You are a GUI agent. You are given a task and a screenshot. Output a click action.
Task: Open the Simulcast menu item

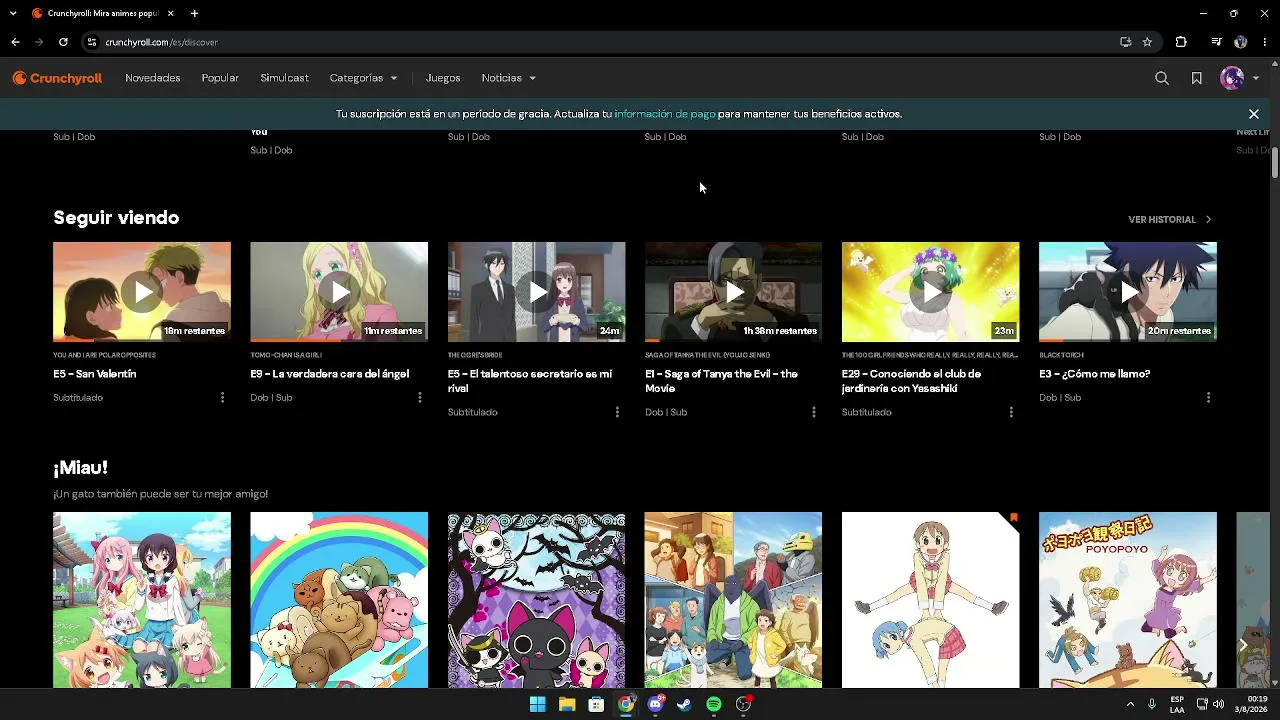coord(284,78)
